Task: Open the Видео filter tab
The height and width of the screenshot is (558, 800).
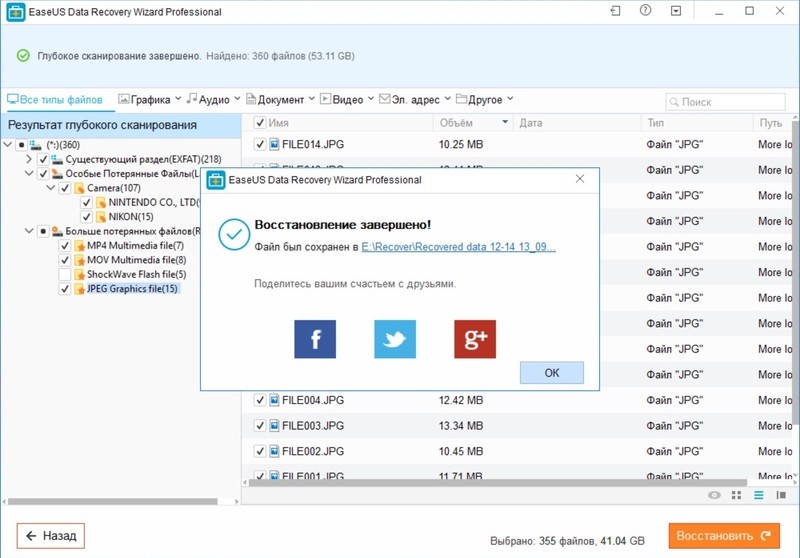Action: (347, 100)
